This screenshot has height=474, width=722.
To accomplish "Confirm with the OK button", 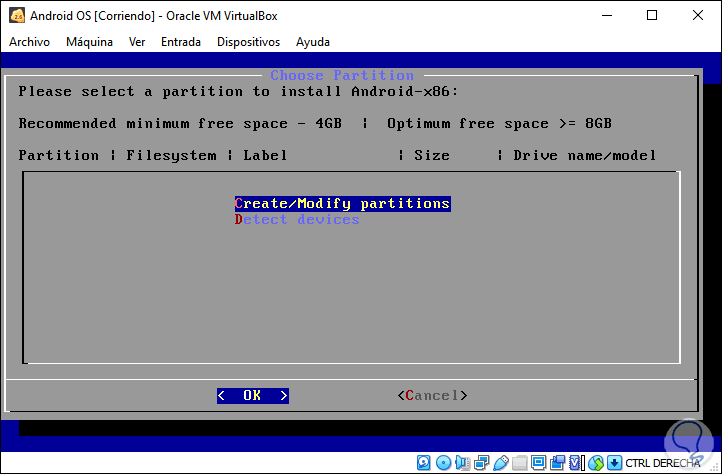I will [253, 395].
